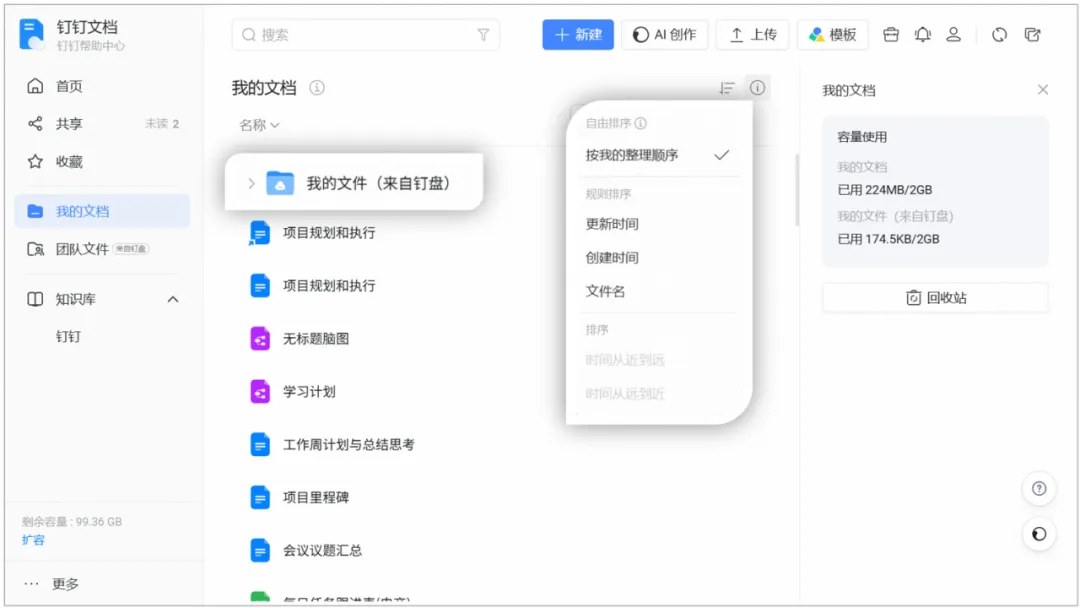This screenshot has width=1080, height=608.
Task: Open the user profile icon
Action: tap(953, 34)
